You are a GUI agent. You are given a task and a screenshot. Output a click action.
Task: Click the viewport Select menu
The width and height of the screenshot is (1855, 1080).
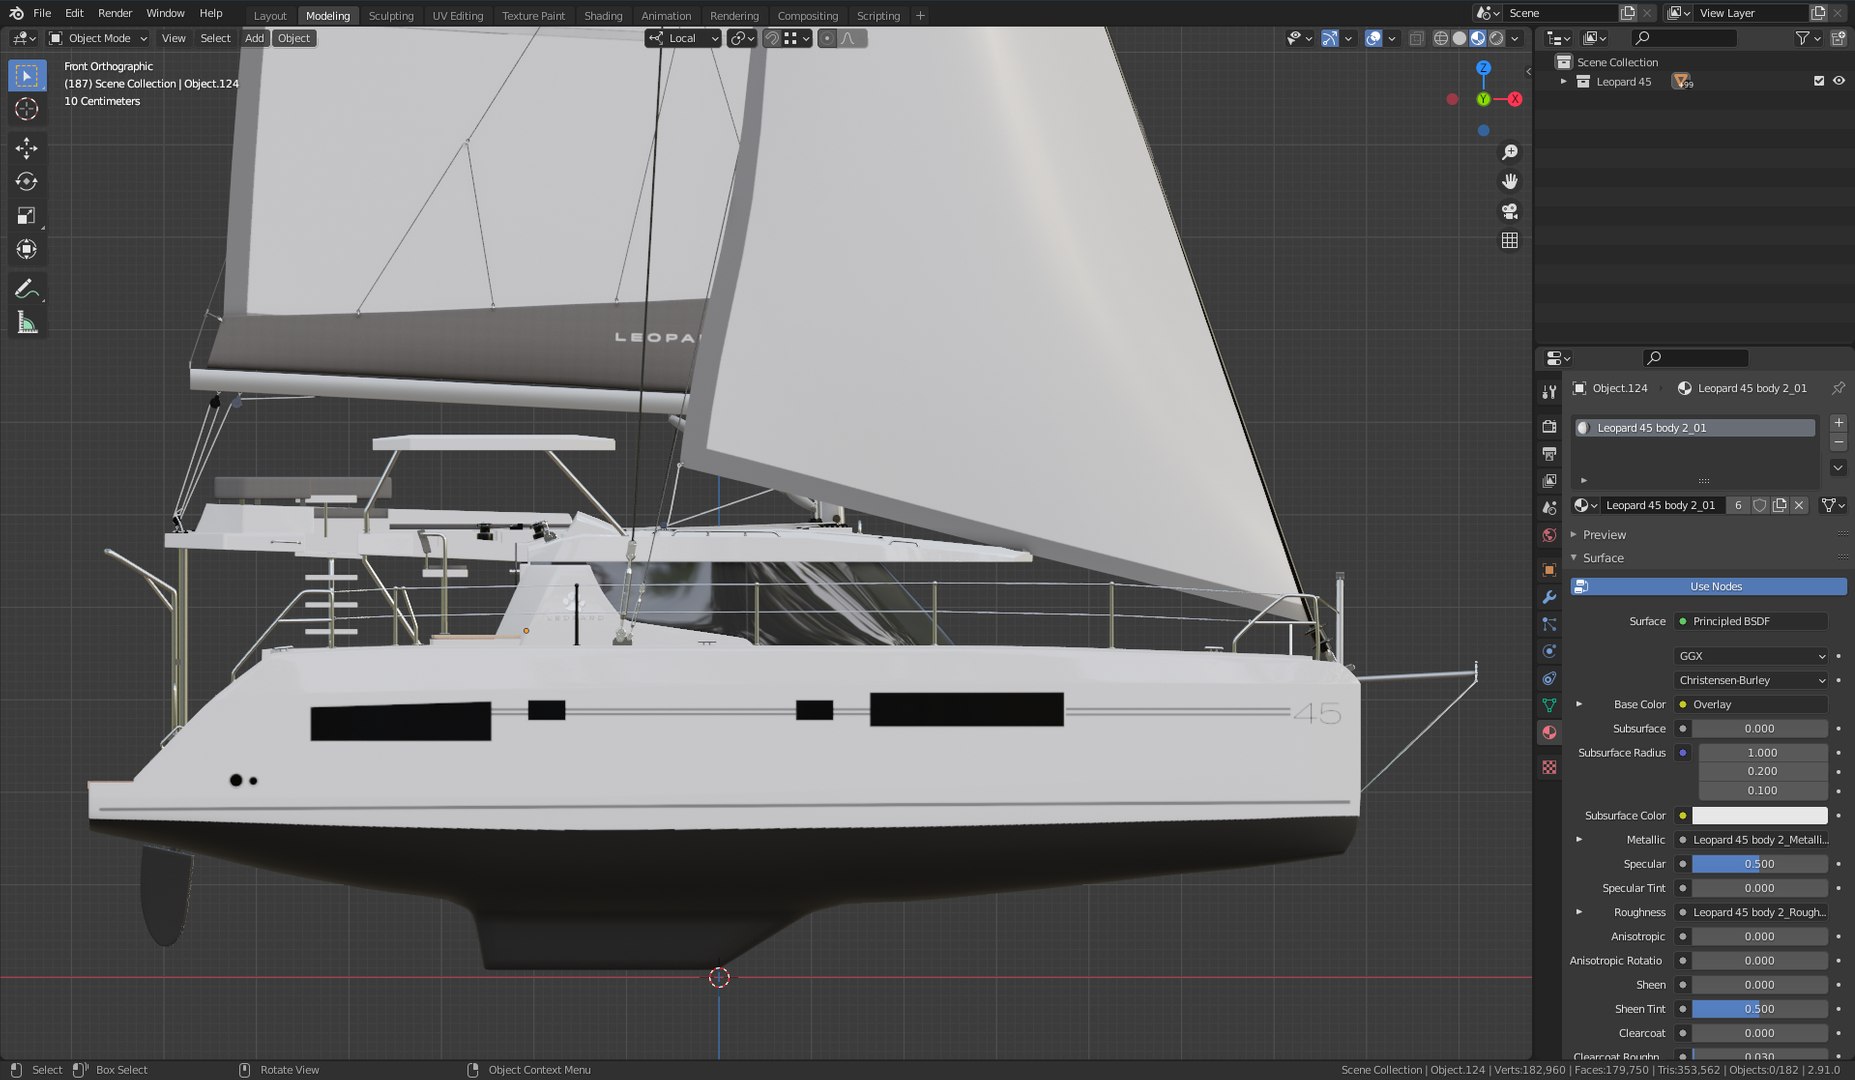coord(215,38)
